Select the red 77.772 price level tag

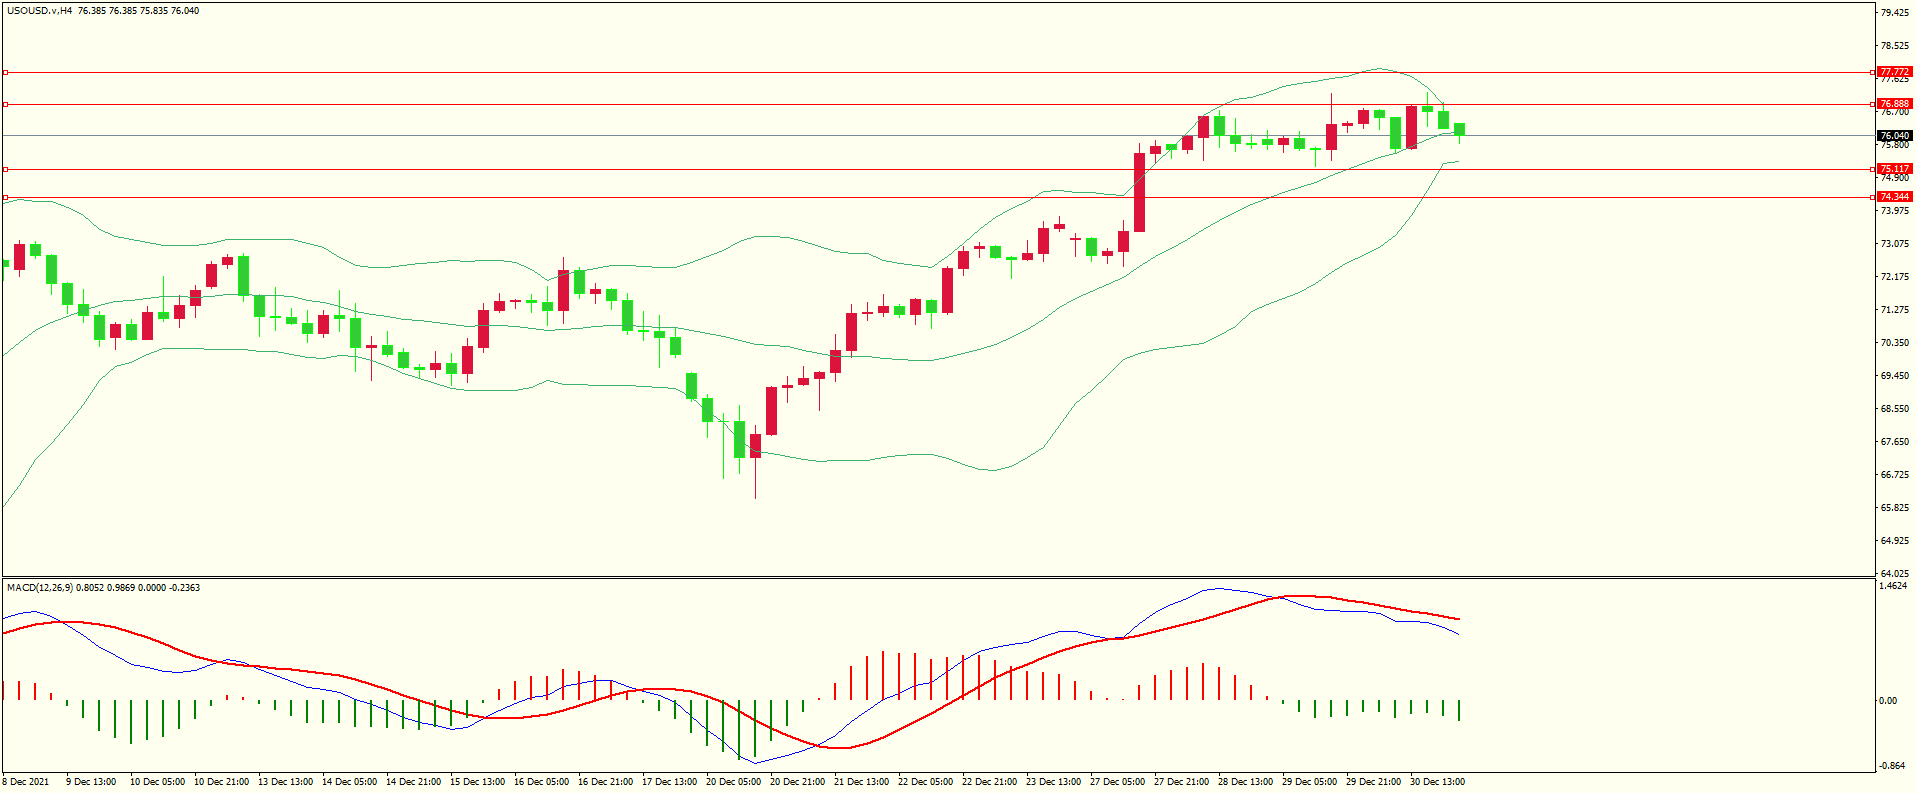[1894, 72]
